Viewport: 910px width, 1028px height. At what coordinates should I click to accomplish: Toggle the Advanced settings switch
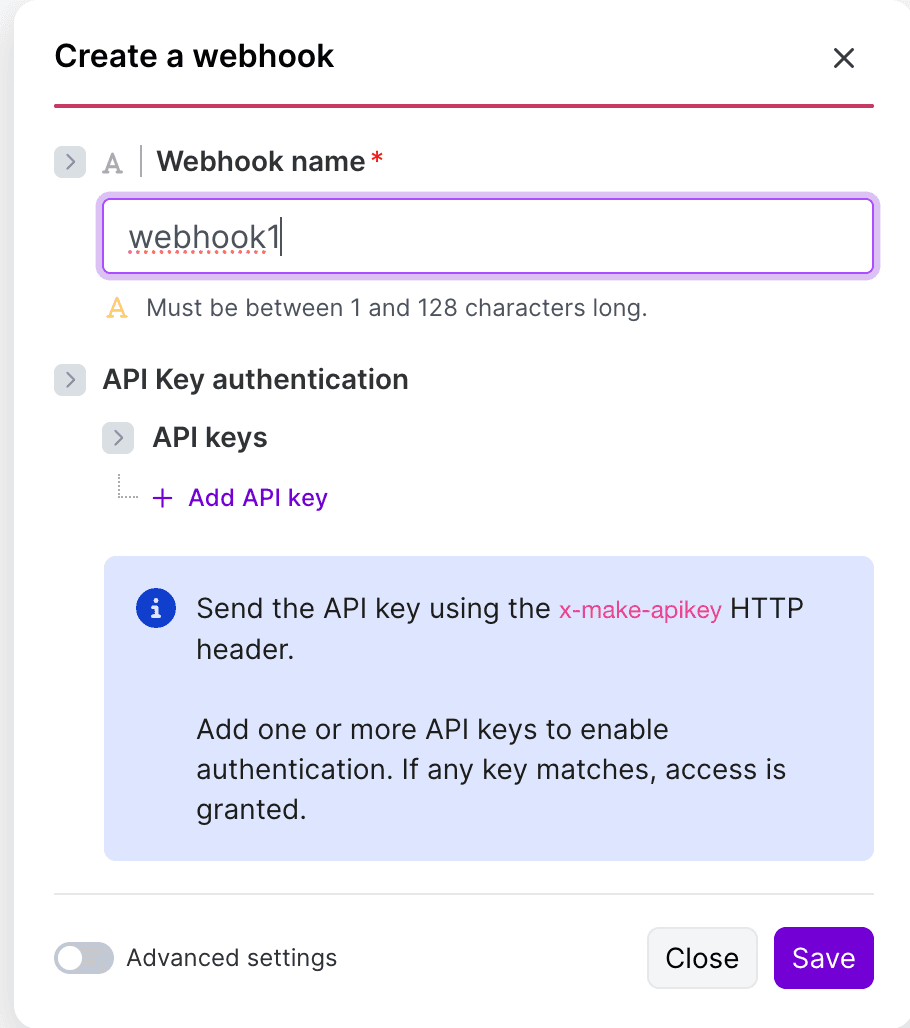84,958
